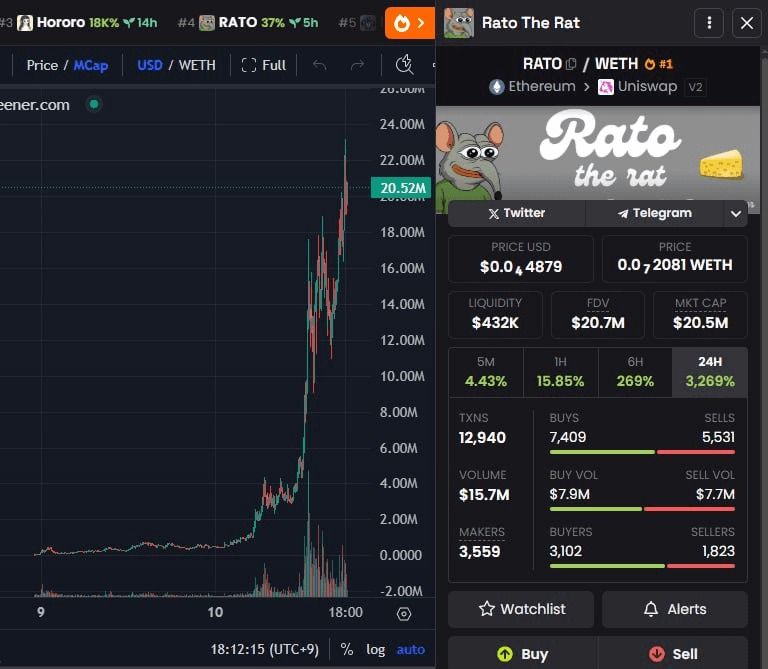Click the V2 pool version badge
Viewport: 768px width, 669px height.
(695, 87)
